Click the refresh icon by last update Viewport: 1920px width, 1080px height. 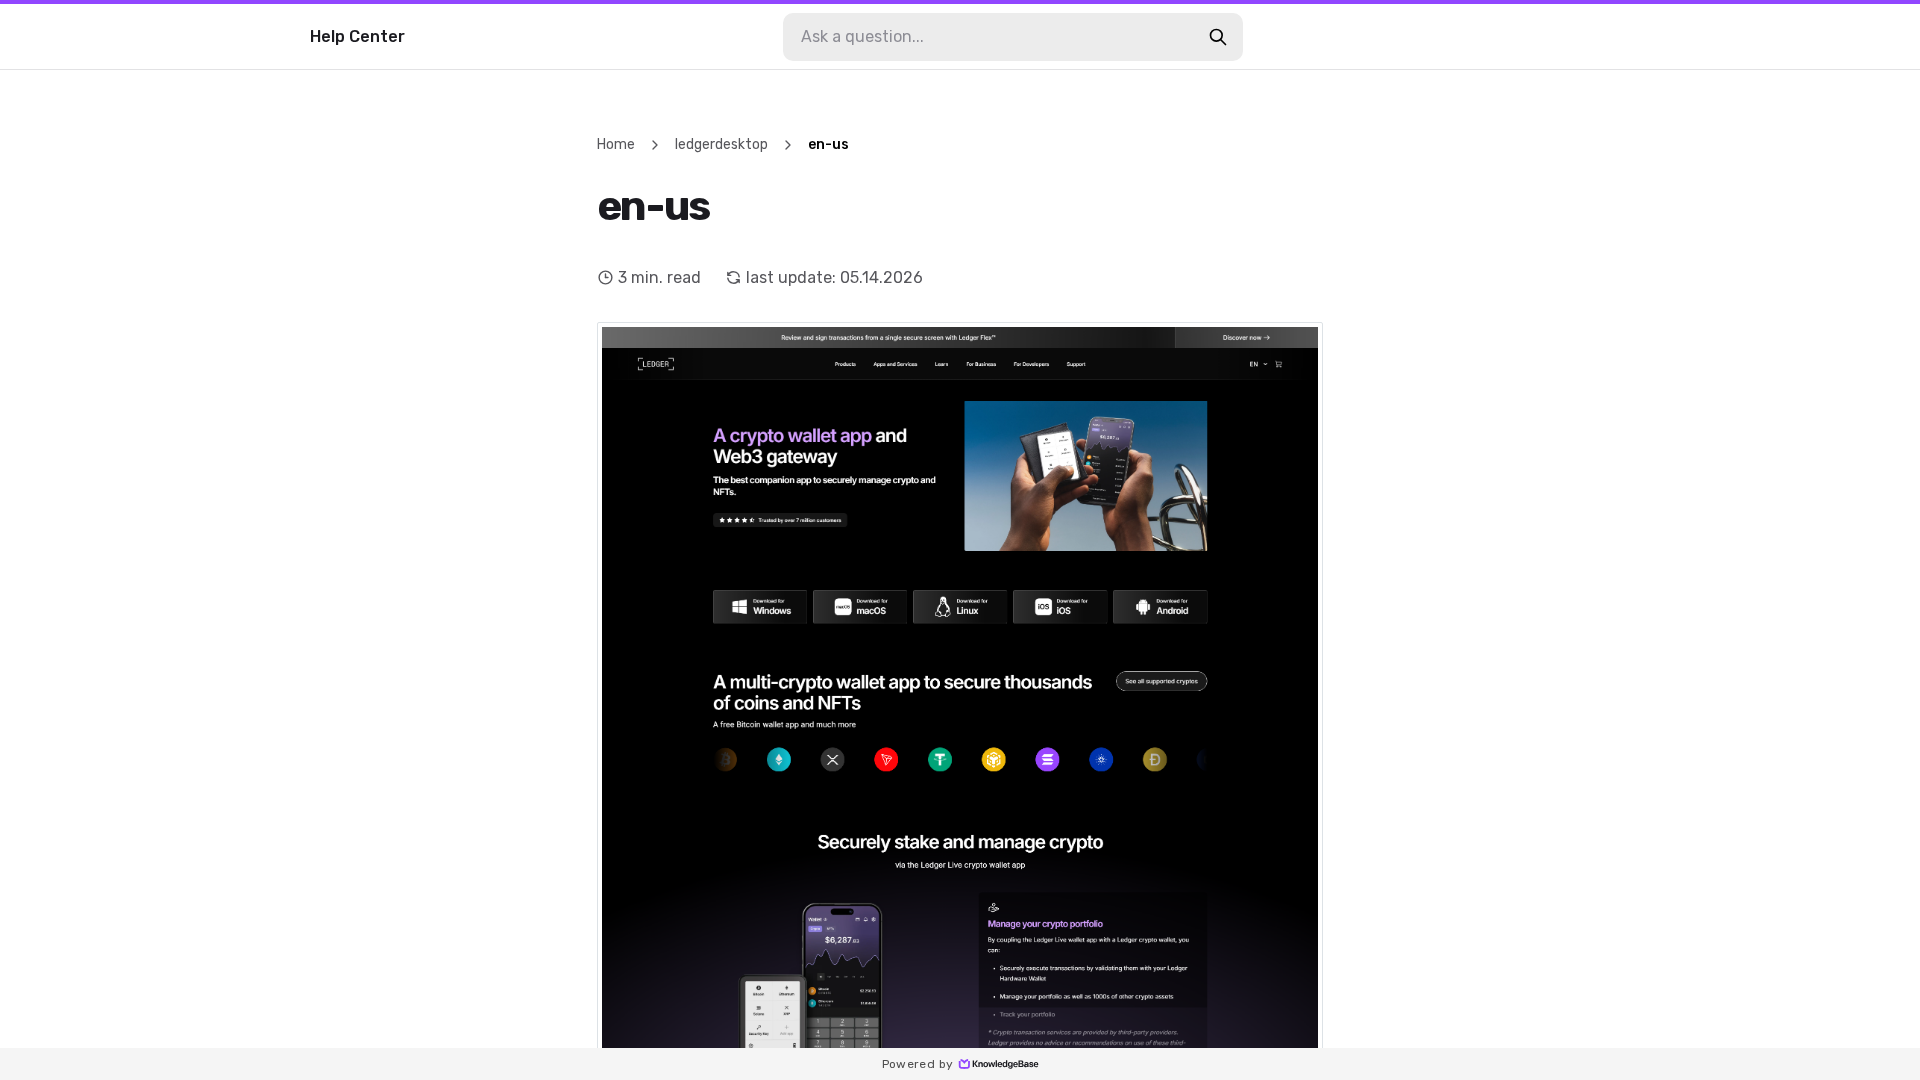click(733, 278)
